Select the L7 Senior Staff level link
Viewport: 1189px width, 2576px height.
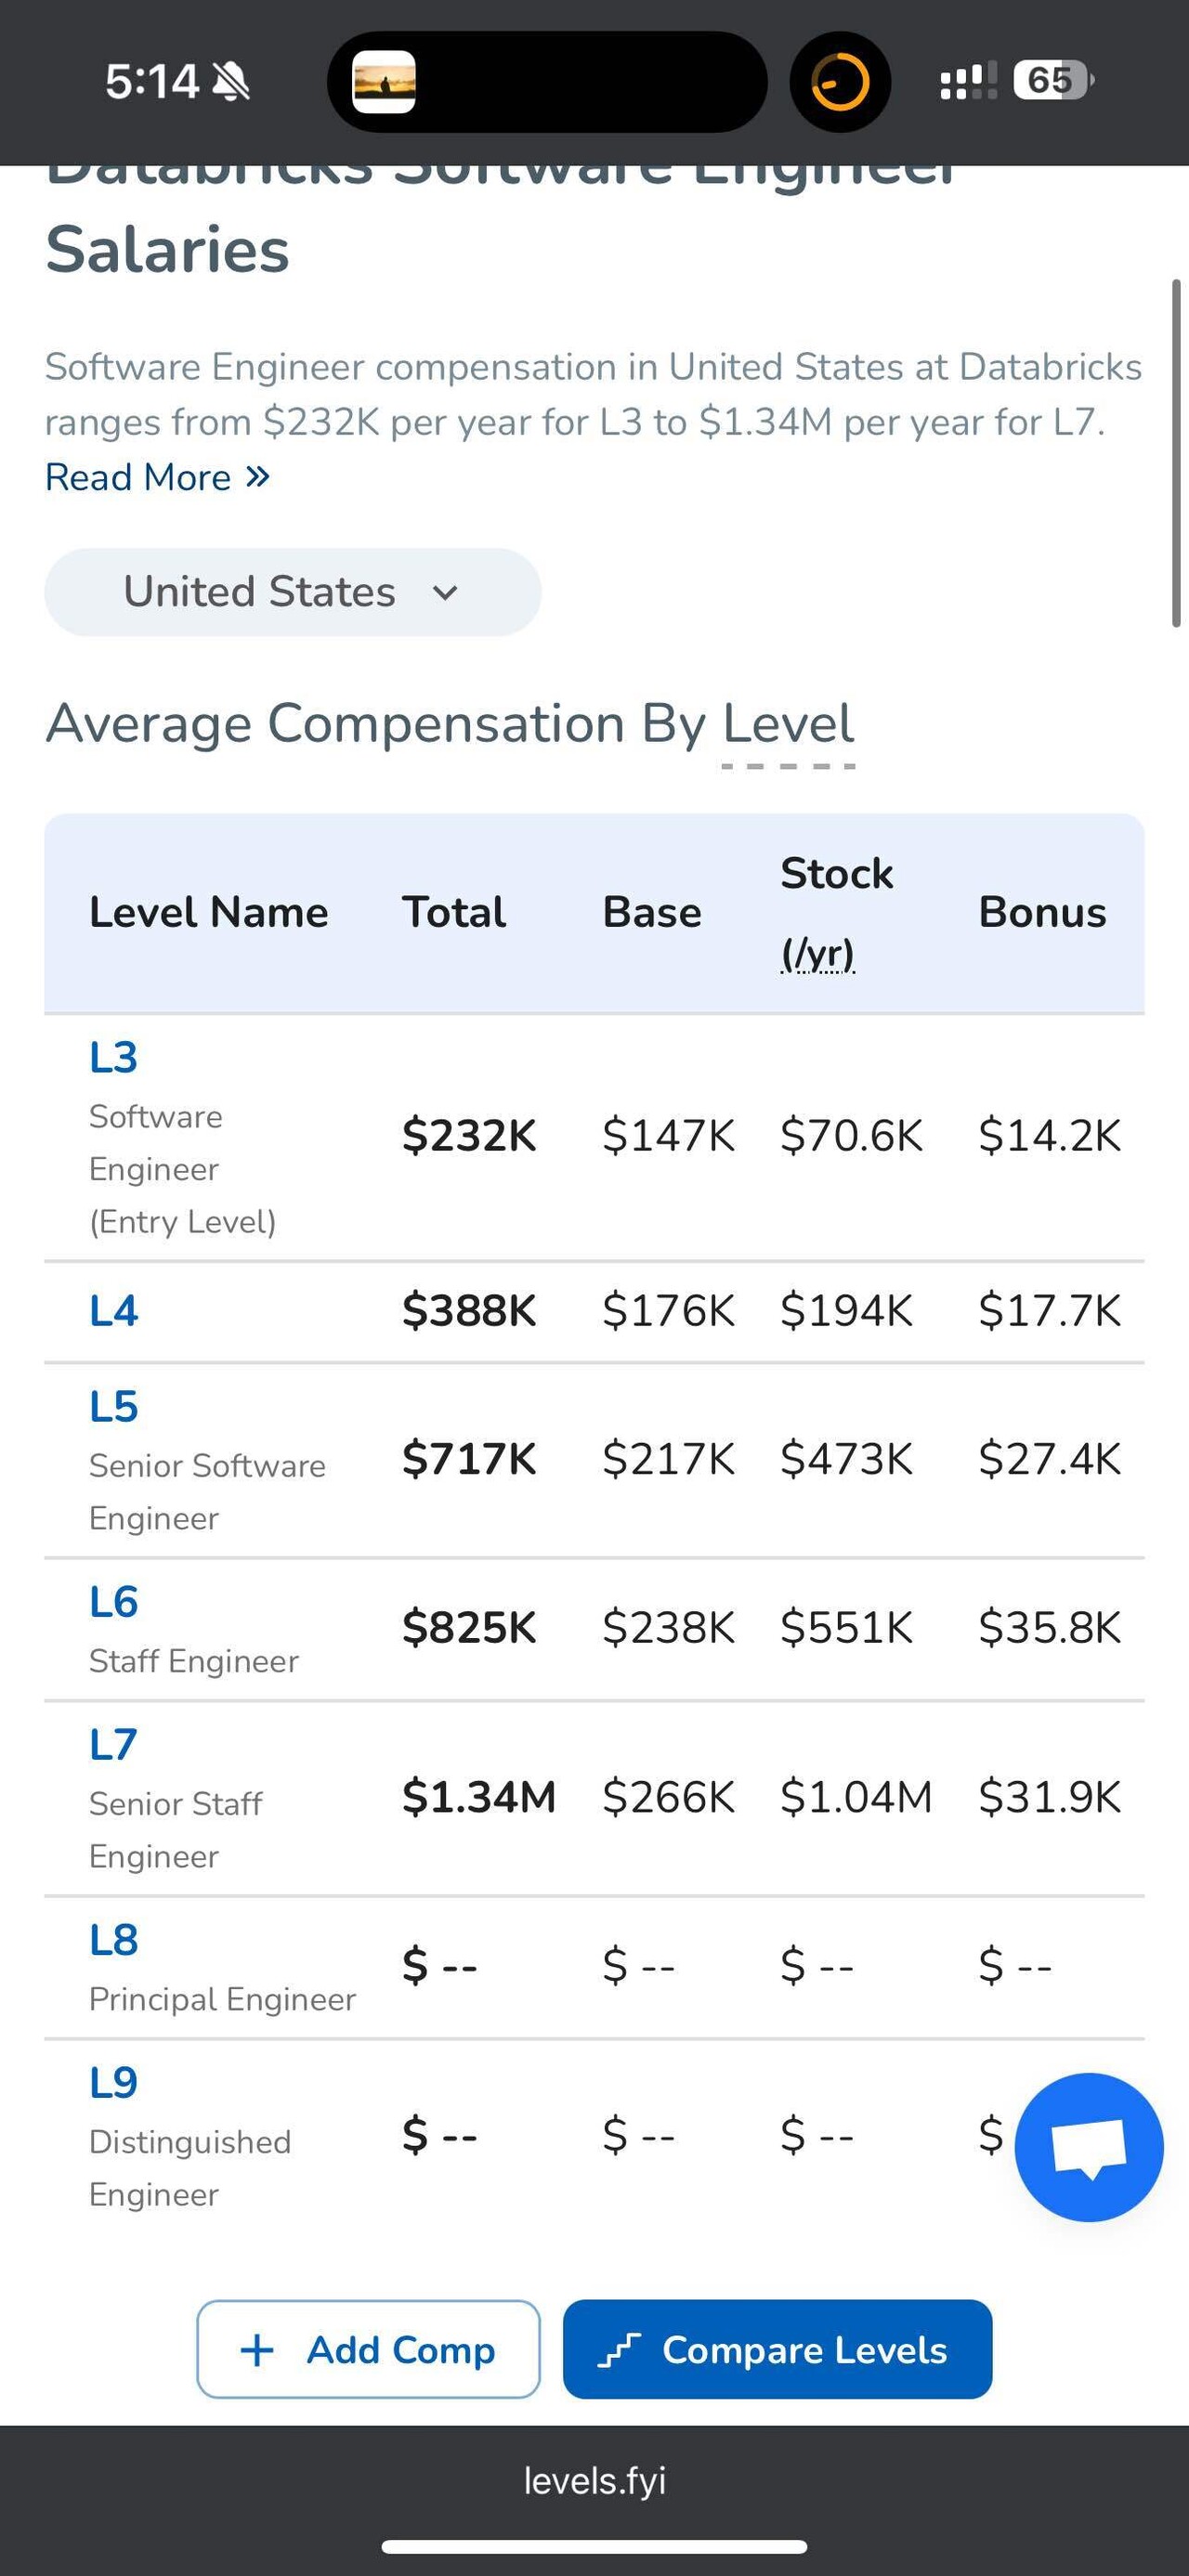113,1745
